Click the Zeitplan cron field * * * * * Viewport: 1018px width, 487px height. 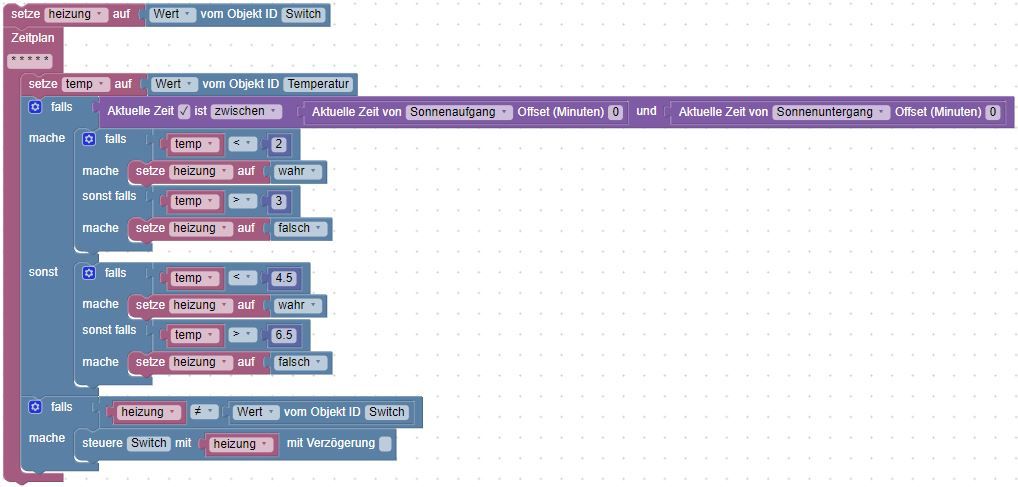pos(29,62)
